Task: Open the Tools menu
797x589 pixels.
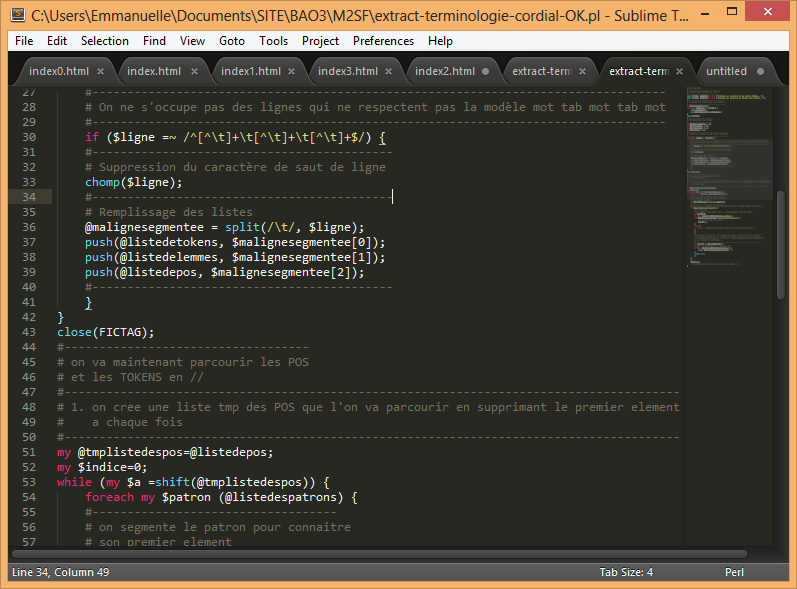Action: click(x=273, y=41)
